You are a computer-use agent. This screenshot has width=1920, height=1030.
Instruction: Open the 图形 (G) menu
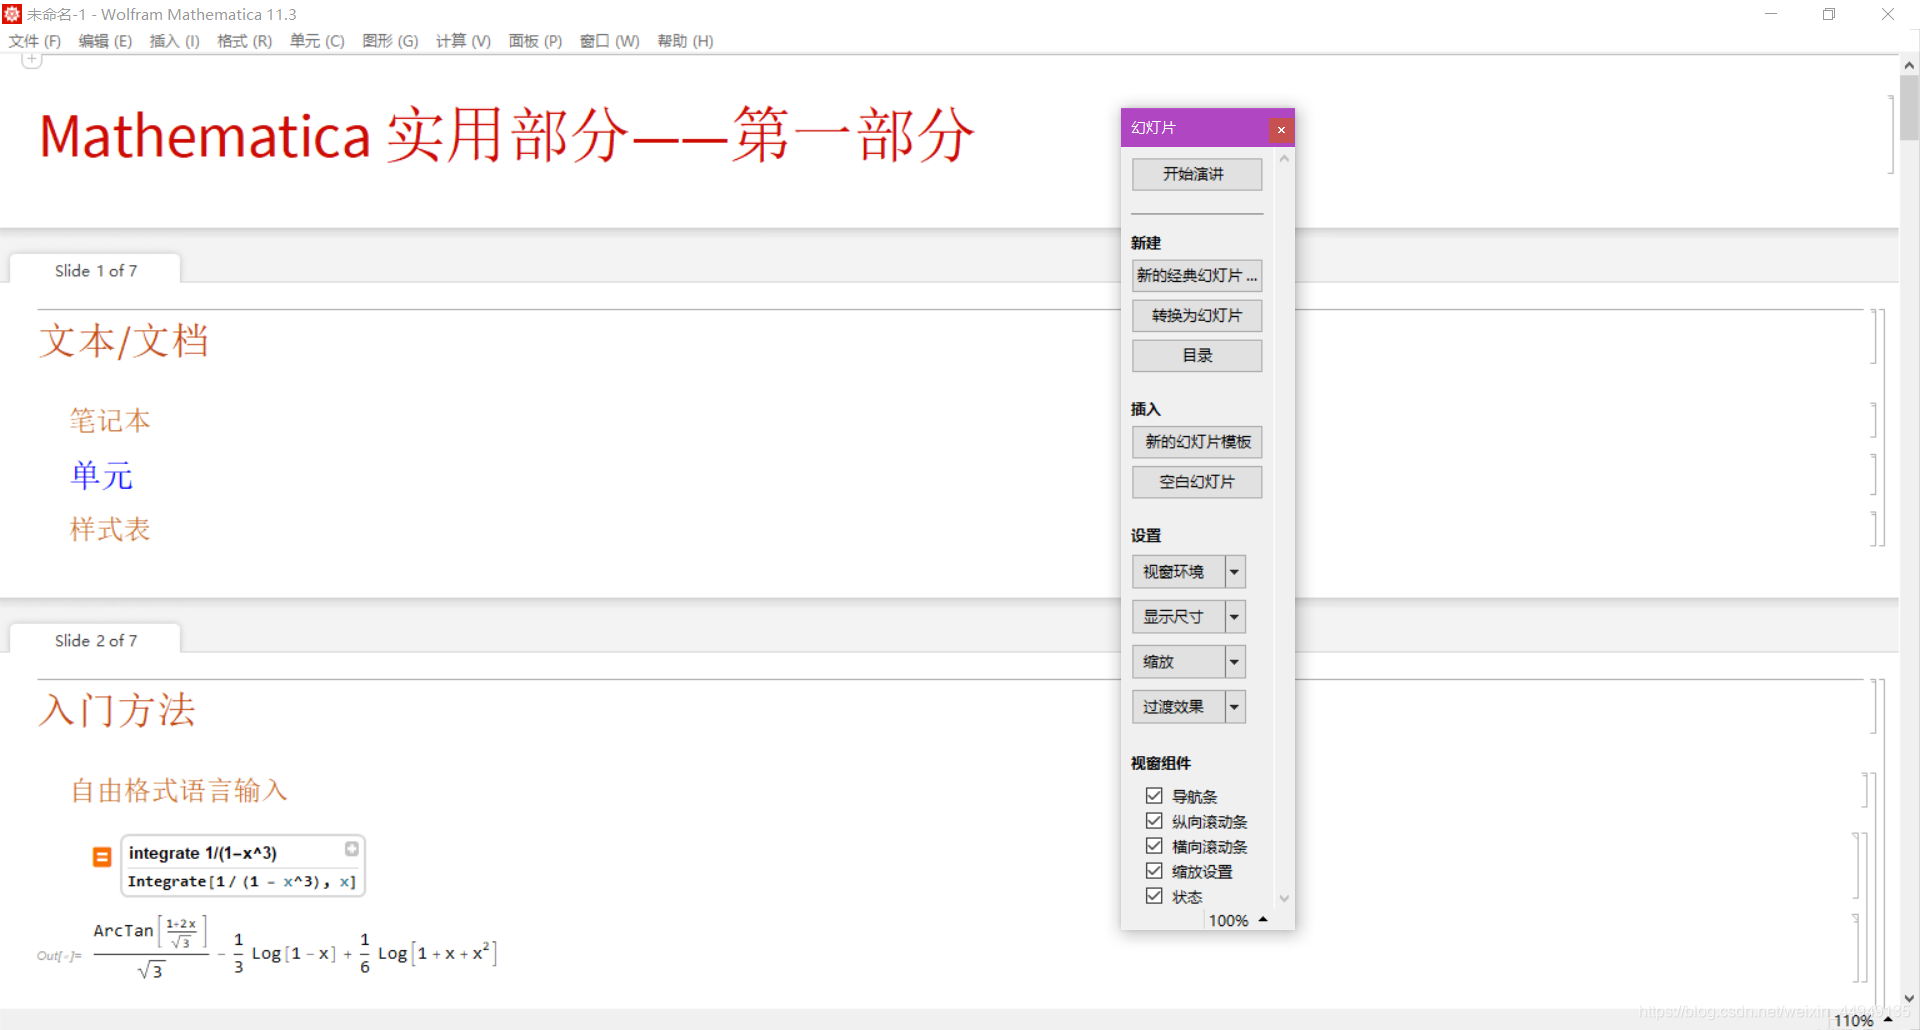coord(390,41)
